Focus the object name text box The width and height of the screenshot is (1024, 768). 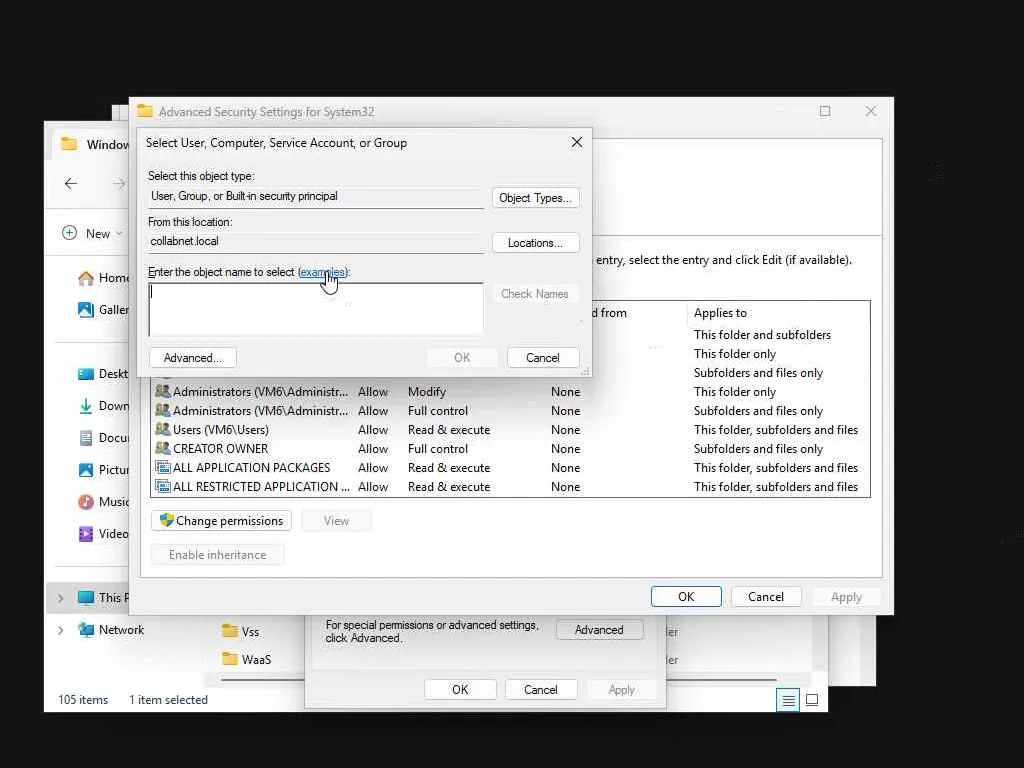pos(316,309)
